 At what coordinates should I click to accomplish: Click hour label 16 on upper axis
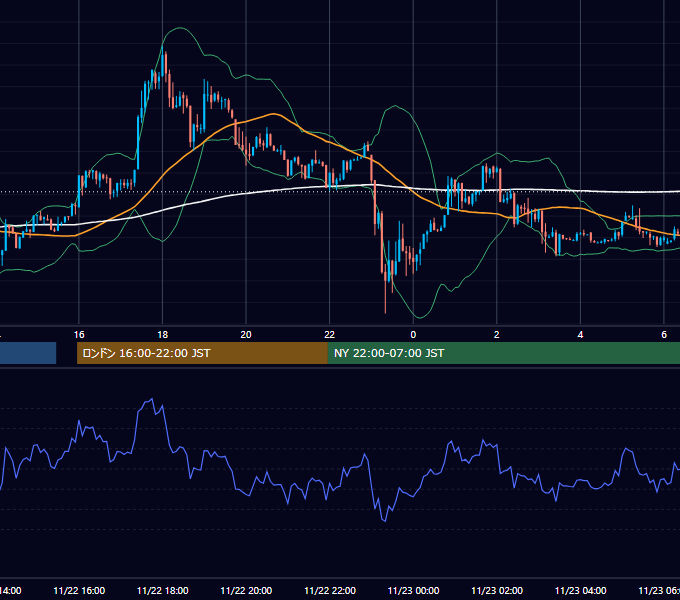79,335
